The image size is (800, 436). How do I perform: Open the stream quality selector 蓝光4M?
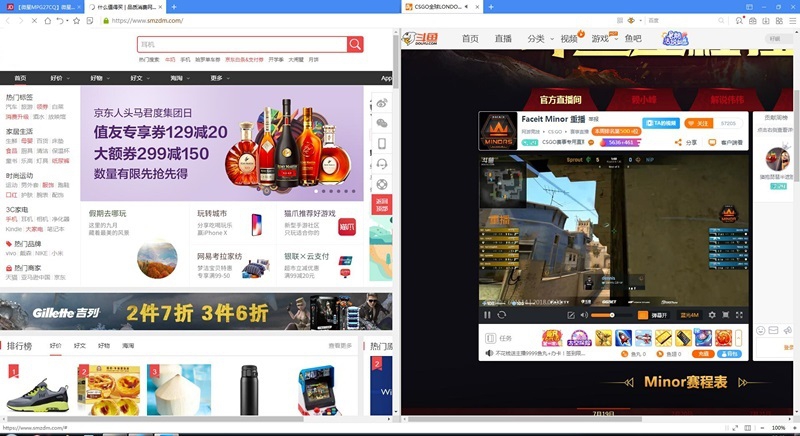689,315
